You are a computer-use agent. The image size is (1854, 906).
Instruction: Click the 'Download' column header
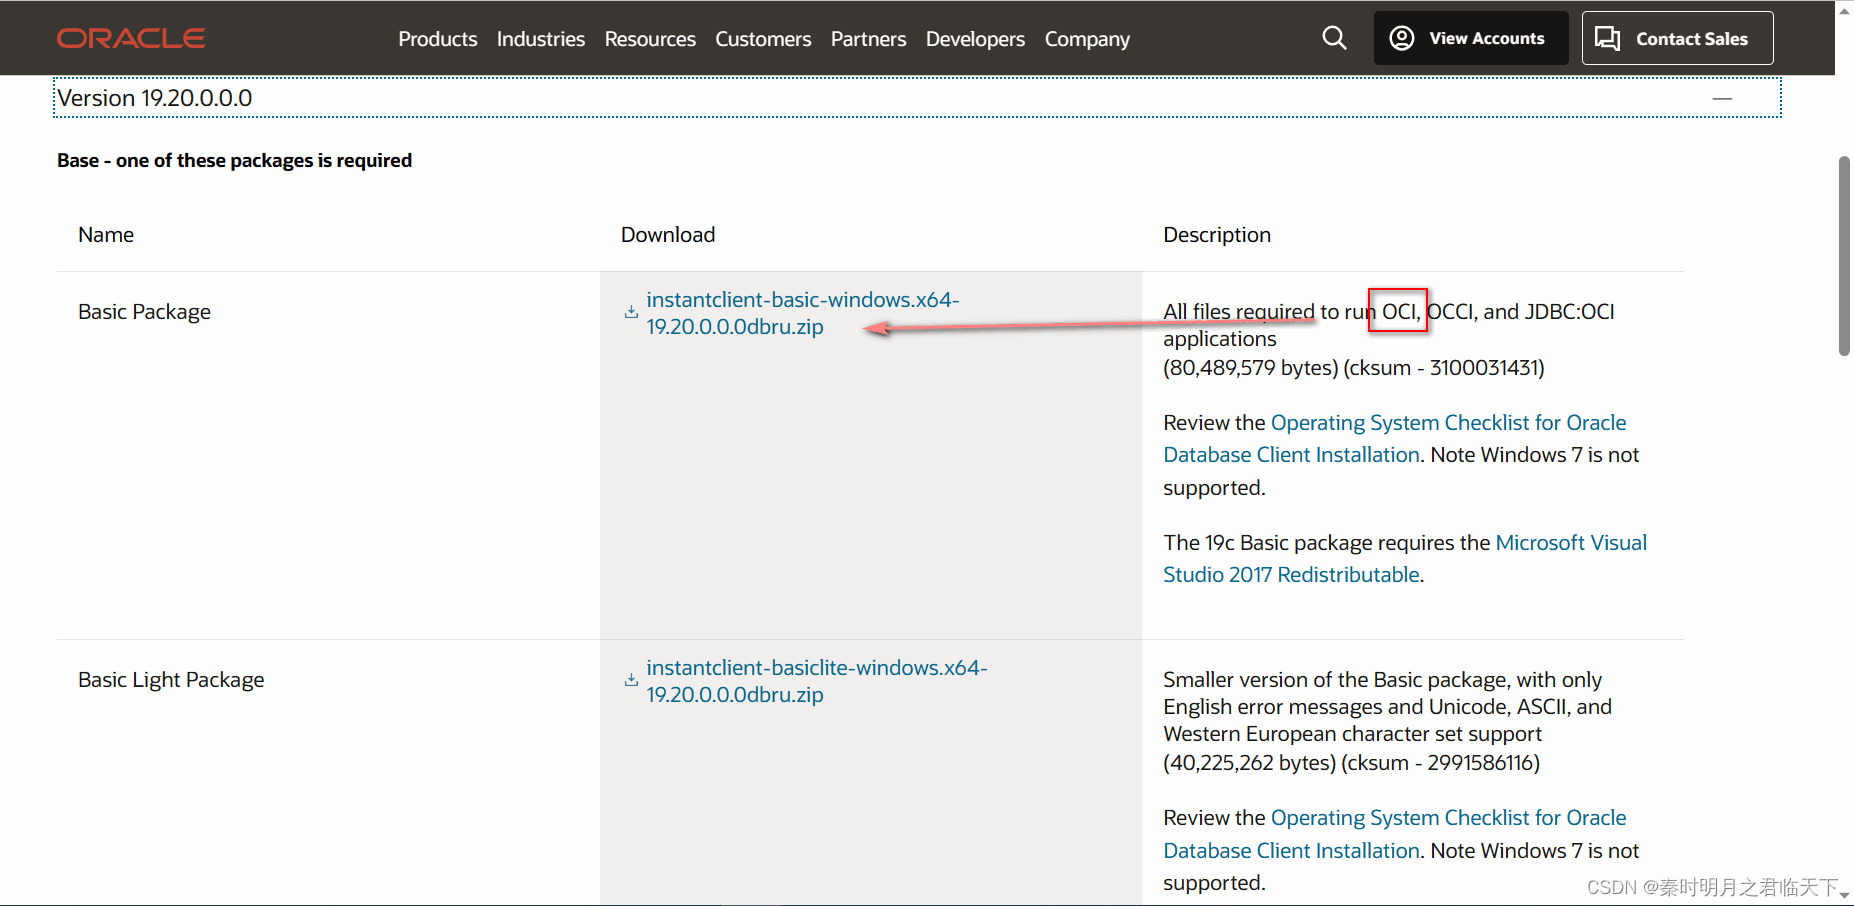668,235
